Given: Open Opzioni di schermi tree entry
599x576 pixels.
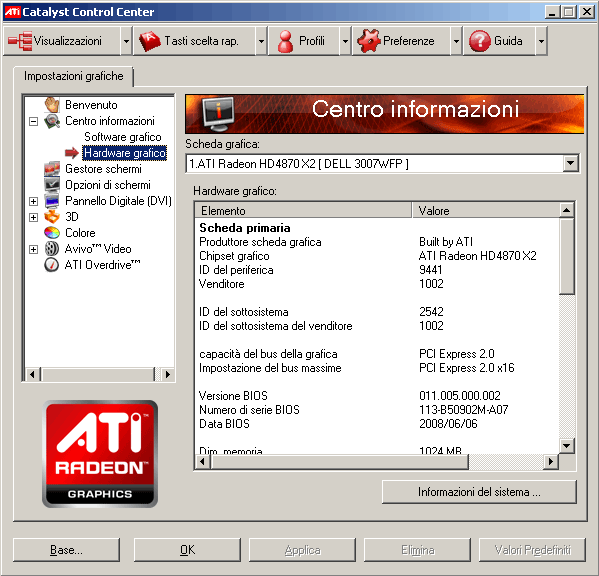Looking at the screenshot, I should point(108,184).
